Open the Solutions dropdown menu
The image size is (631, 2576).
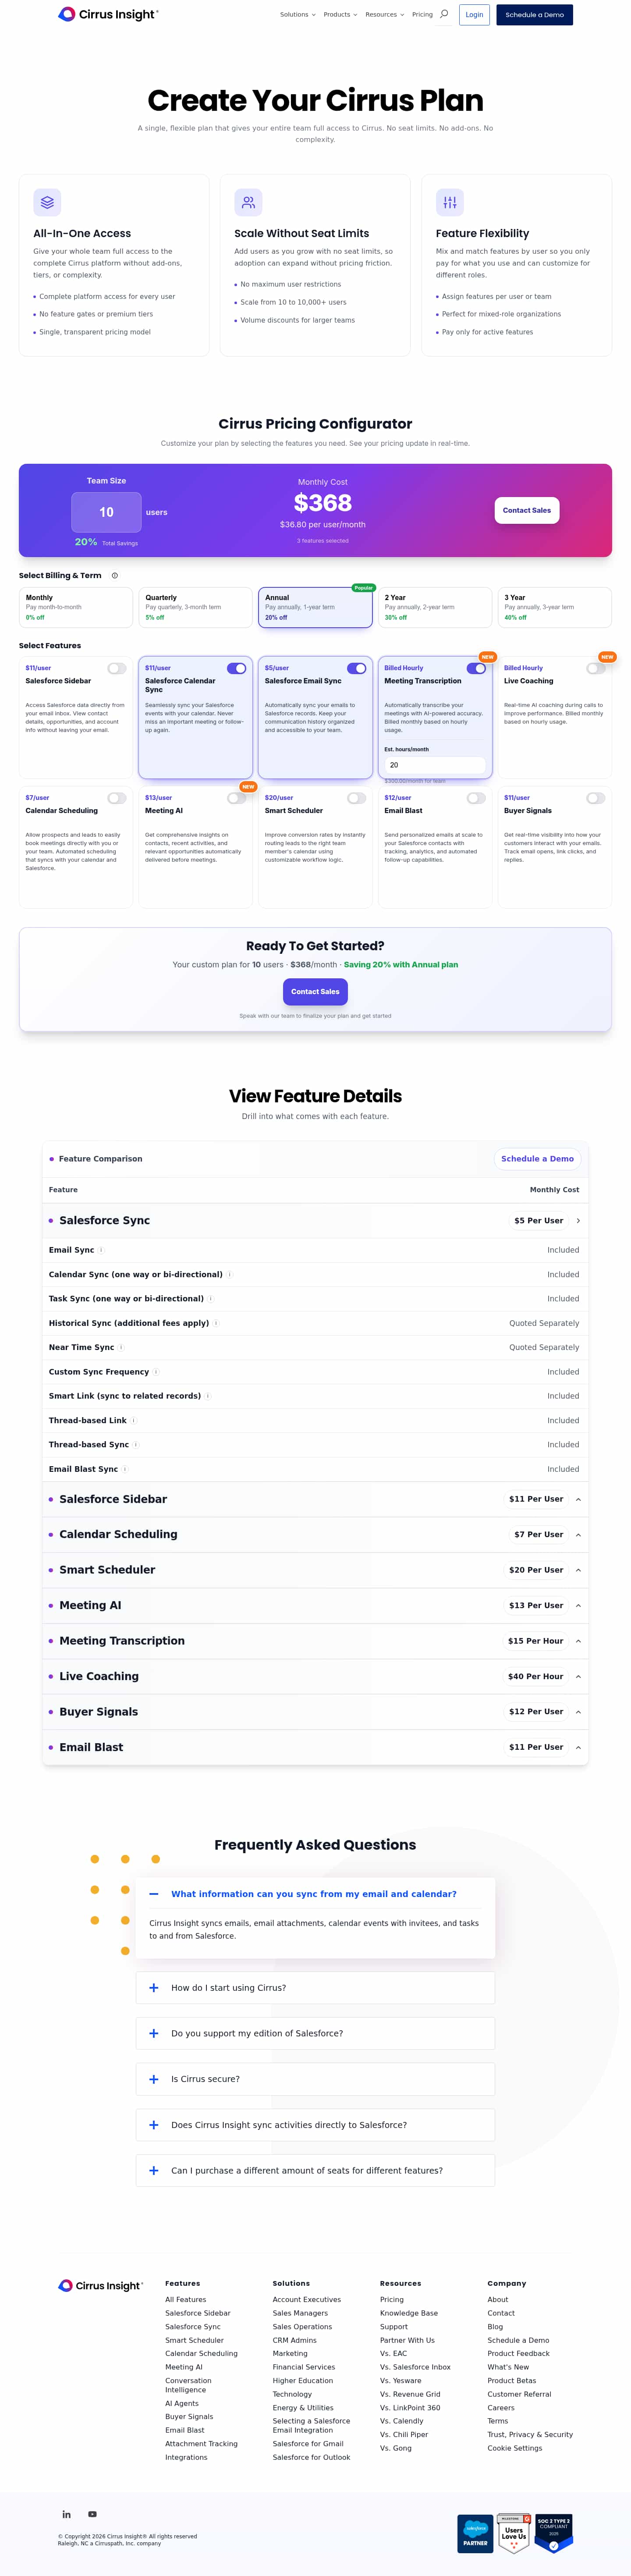pos(297,15)
